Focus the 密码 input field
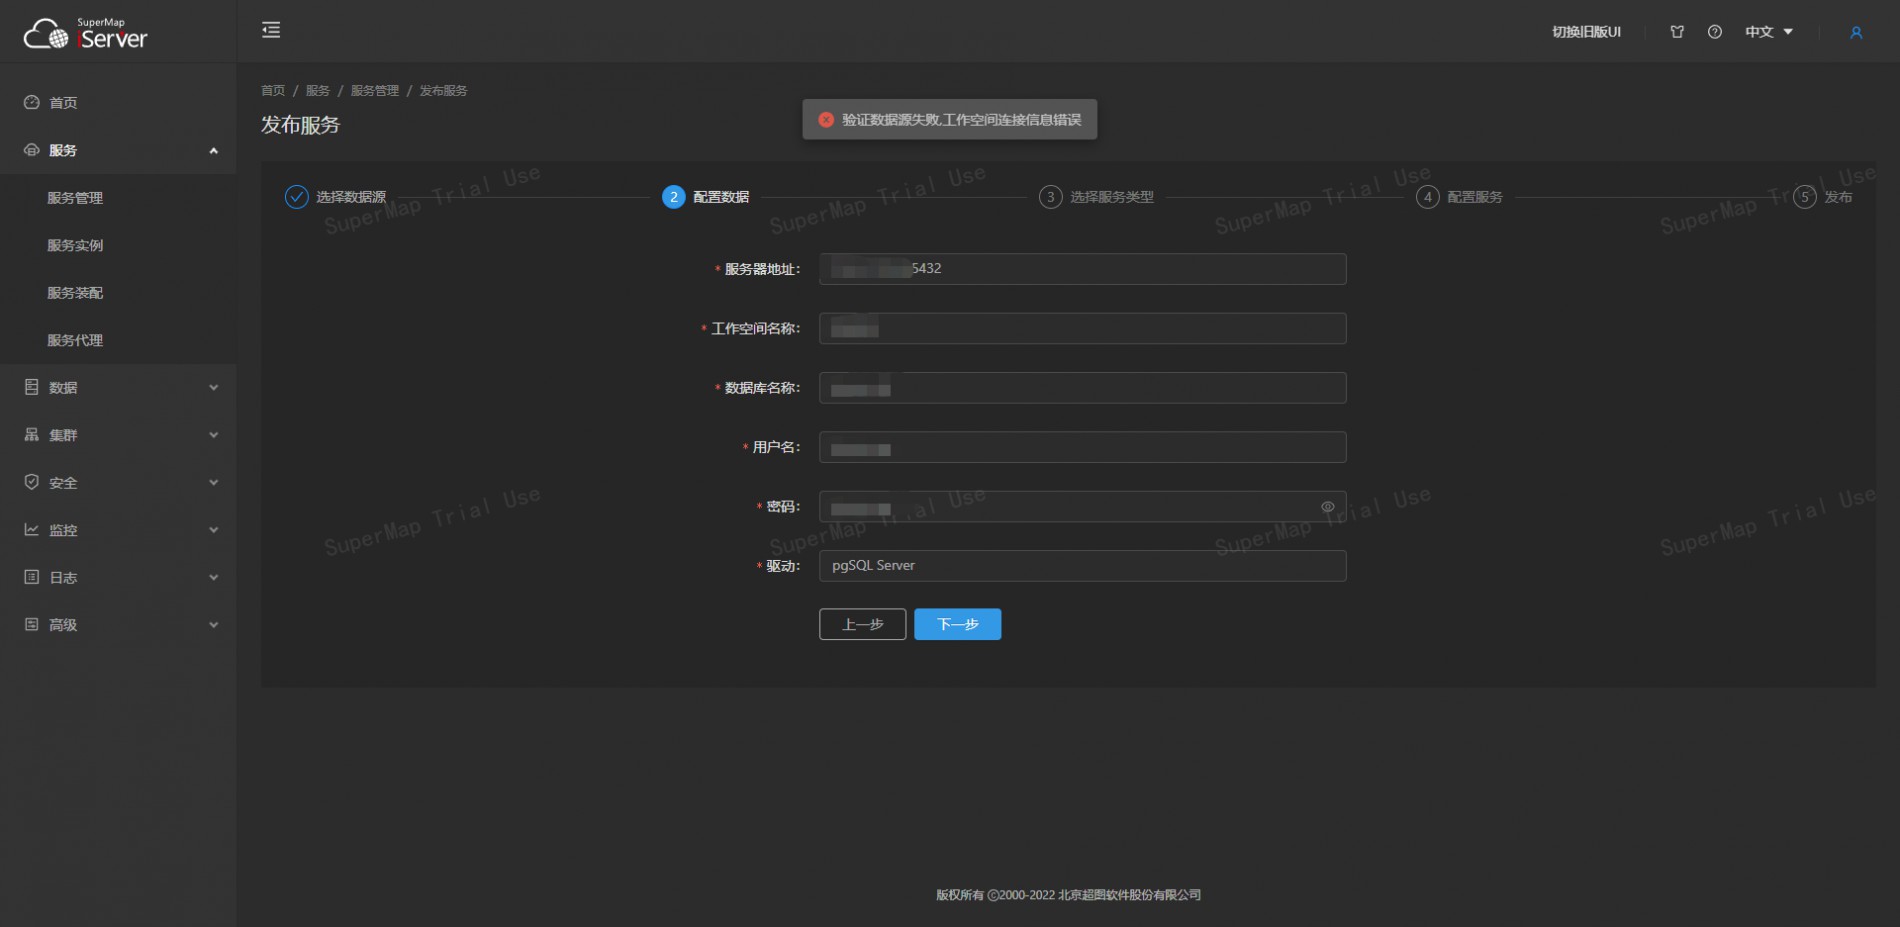This screenshot has height=927, width=1900. [1083, 507]
